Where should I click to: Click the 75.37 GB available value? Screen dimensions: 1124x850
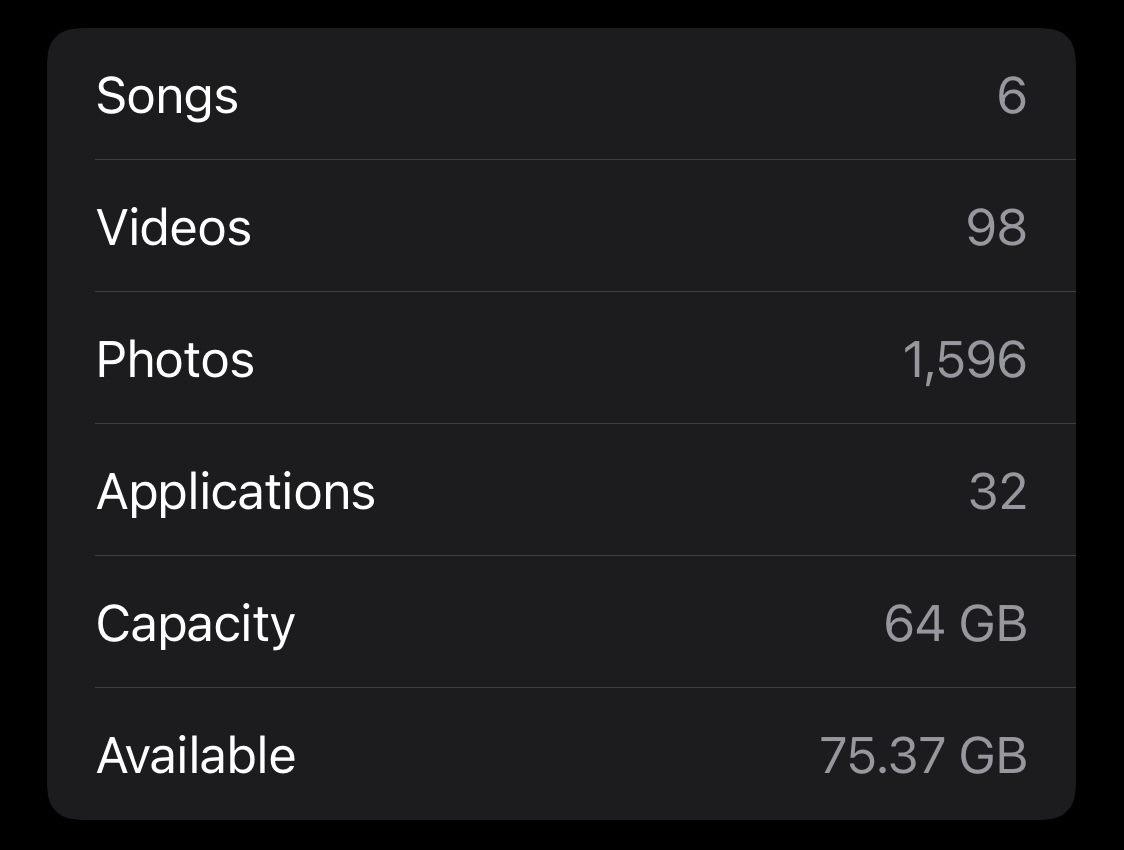(923, 756)
